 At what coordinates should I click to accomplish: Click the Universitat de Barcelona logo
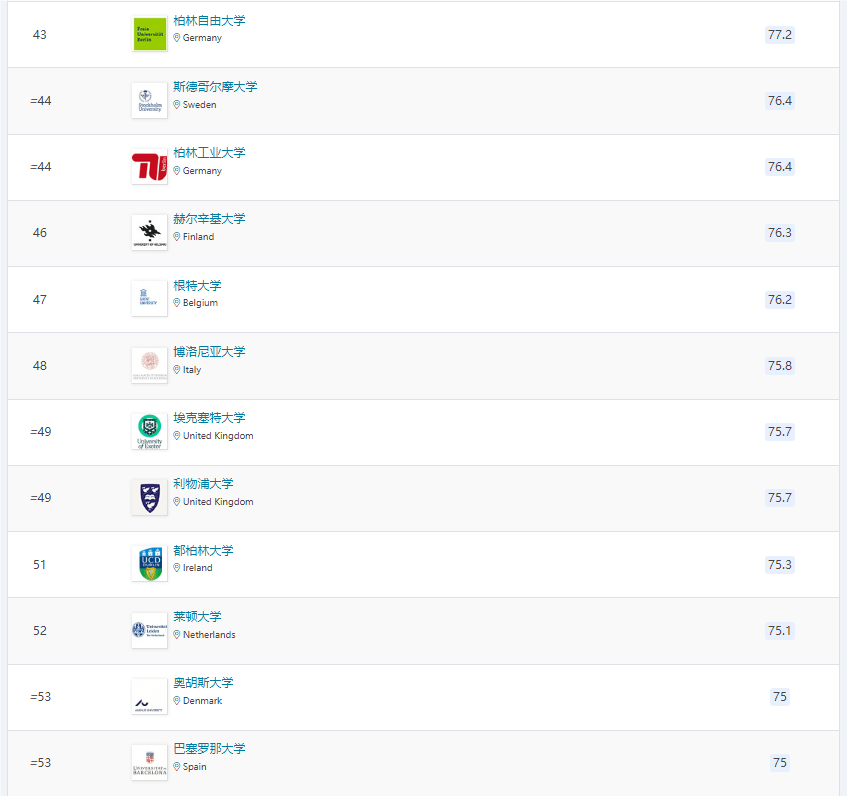click(x=149, y=762)
